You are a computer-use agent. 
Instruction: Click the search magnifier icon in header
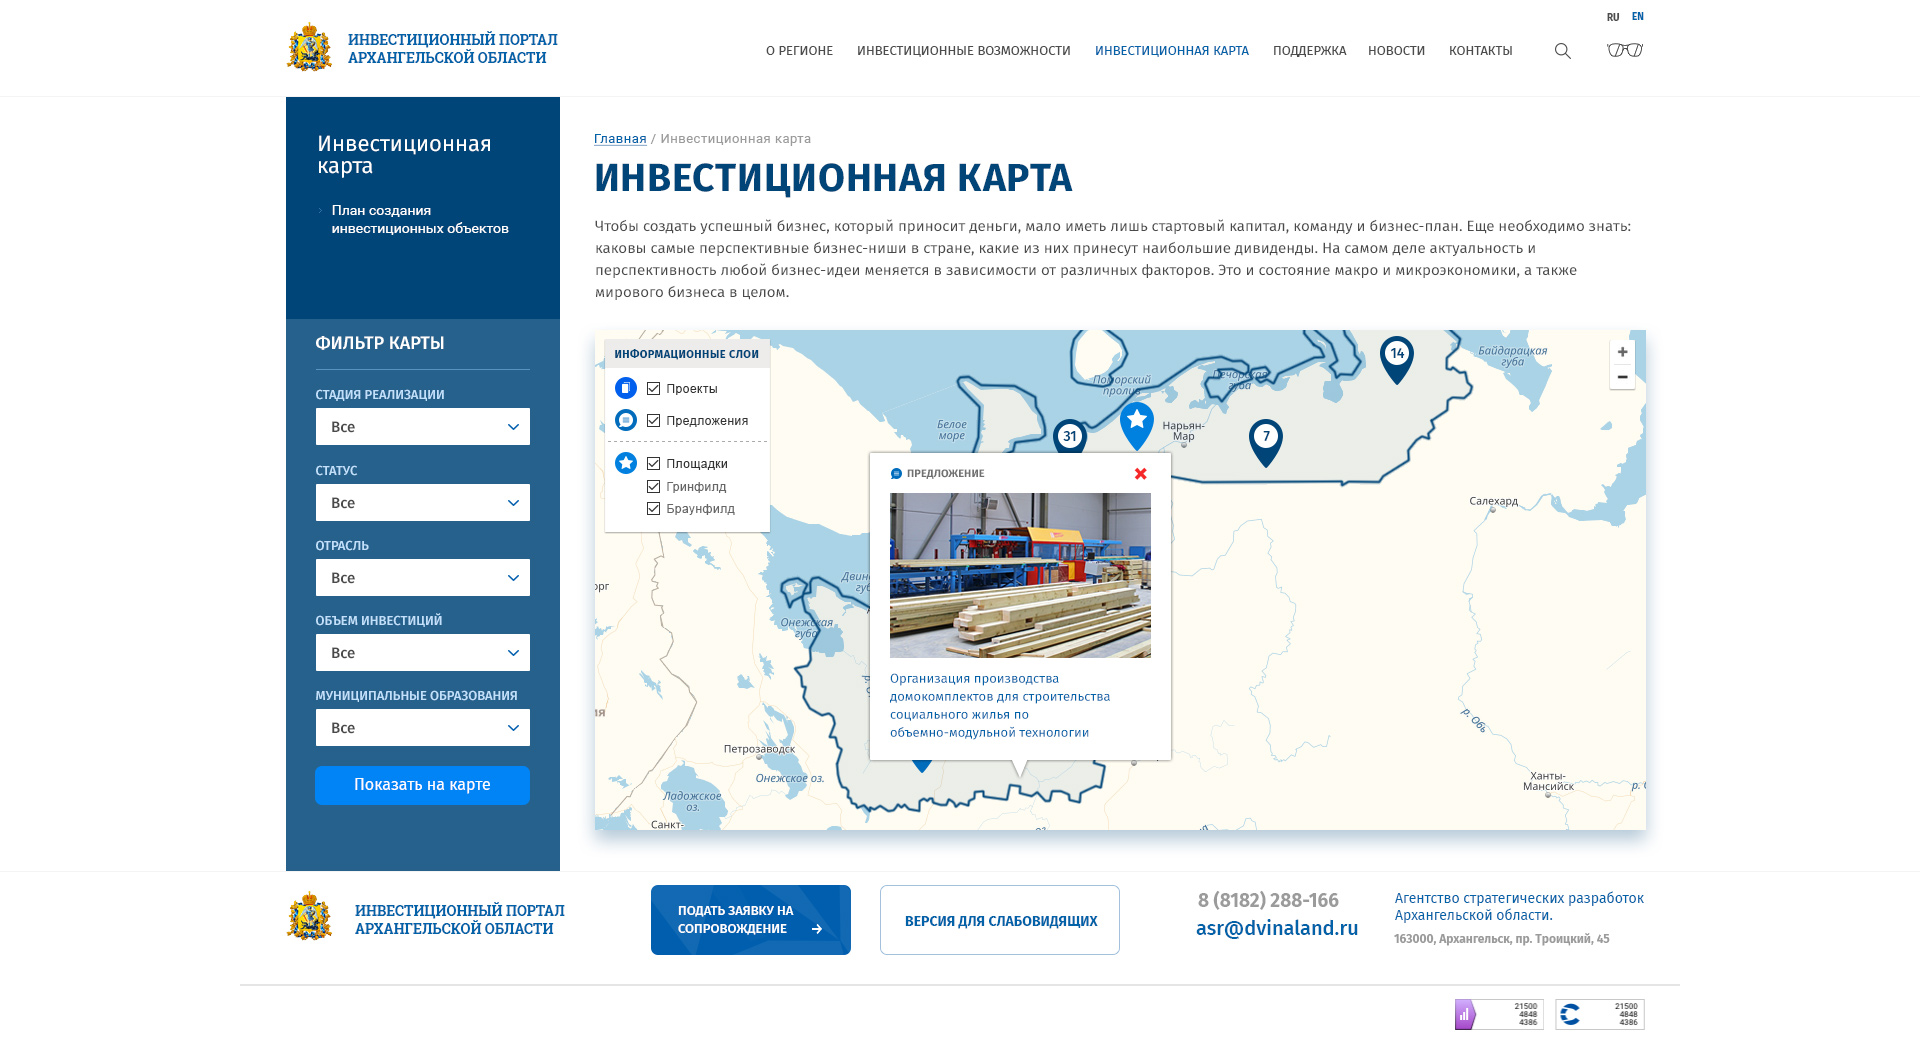click(1562, 51)
